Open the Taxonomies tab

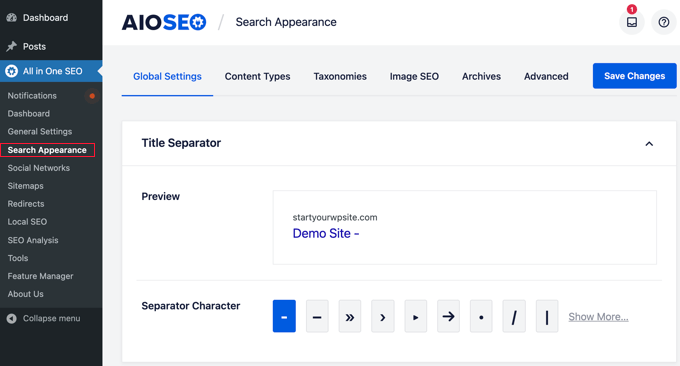(x=340, y=77)
